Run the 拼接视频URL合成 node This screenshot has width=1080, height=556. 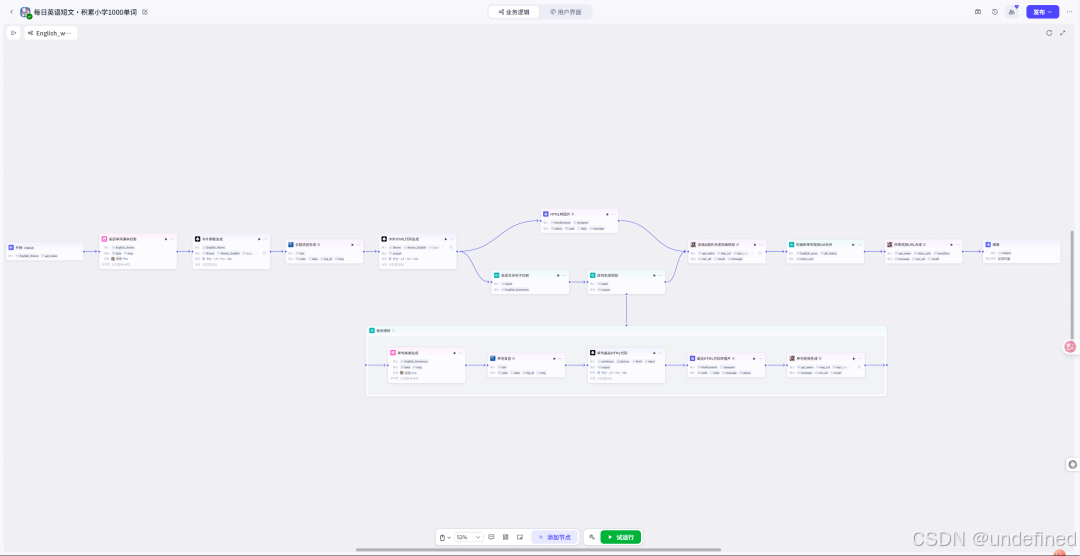click(x=950, y=244)
